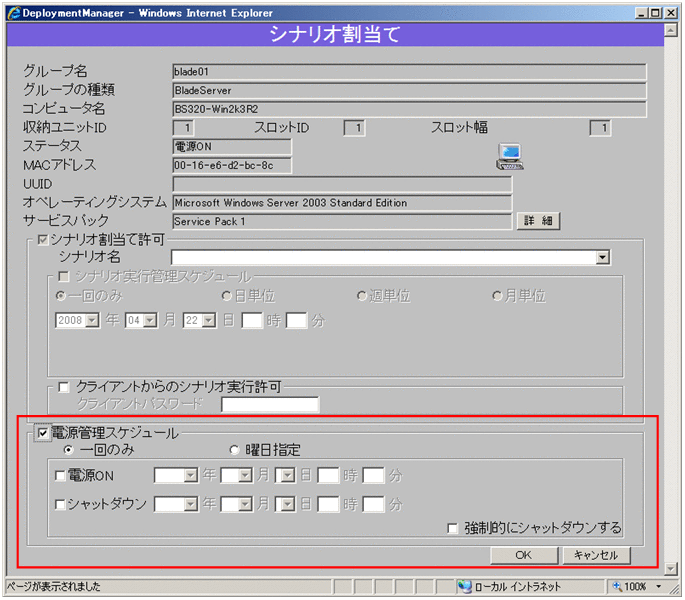The width and height of the screenshot is (685, 600).
Task: Open シャットダウン day dropdown
Action: pos(288,505)
